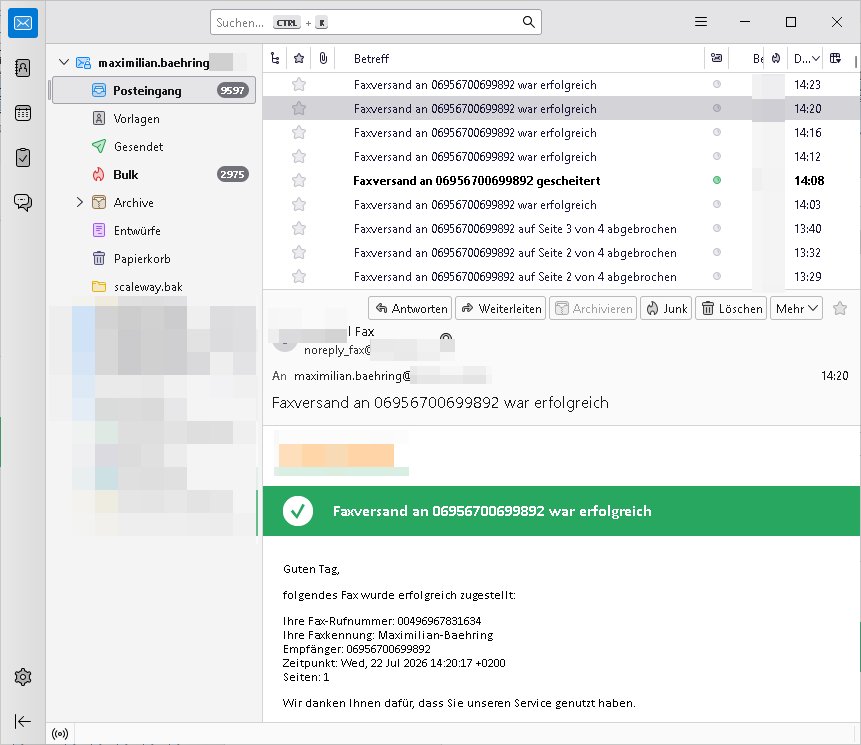Click the online status indicator icon
The height and width of the screenshot is (745, 861).
point(60,733)
